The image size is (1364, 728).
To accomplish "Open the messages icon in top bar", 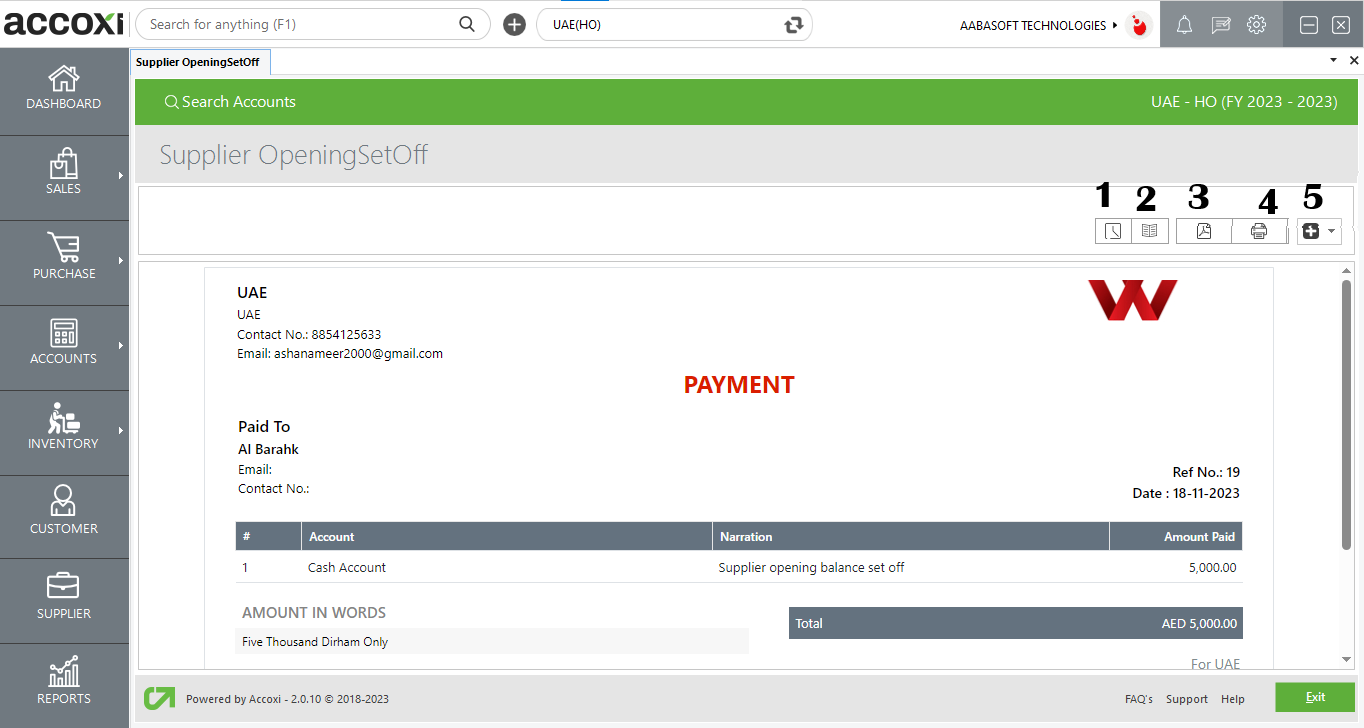I will pyautogui.click(x=1220, y=26).
